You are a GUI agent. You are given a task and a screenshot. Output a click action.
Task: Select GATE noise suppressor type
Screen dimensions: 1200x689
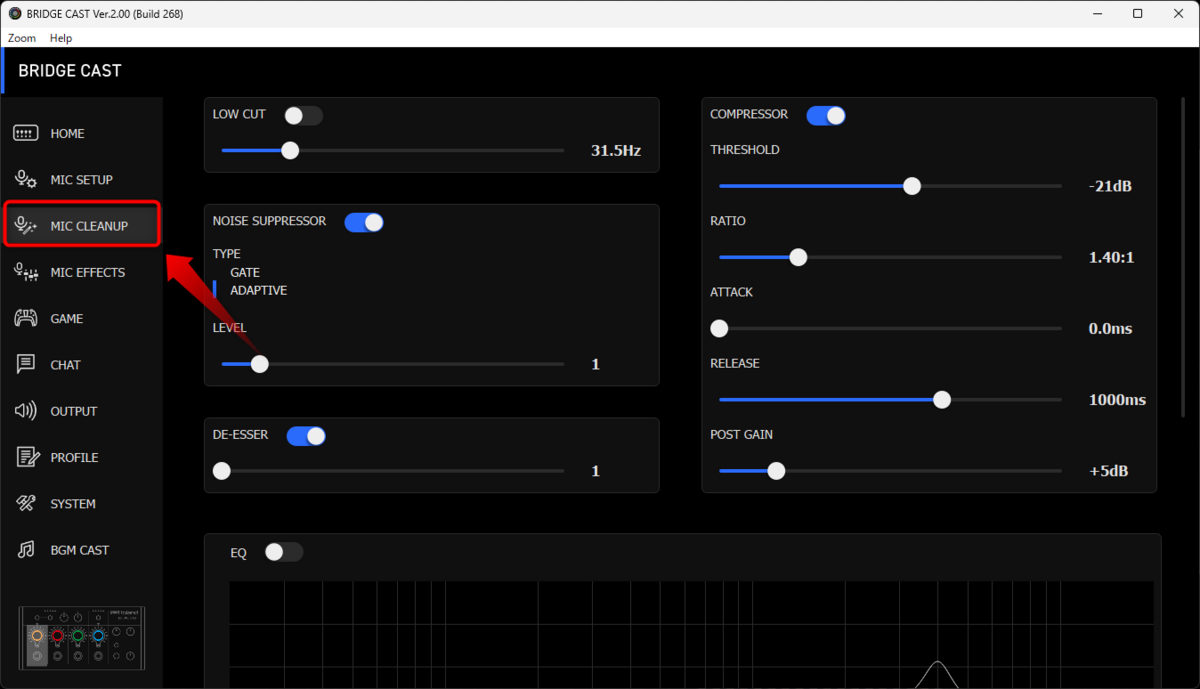(x=245, y=272)
